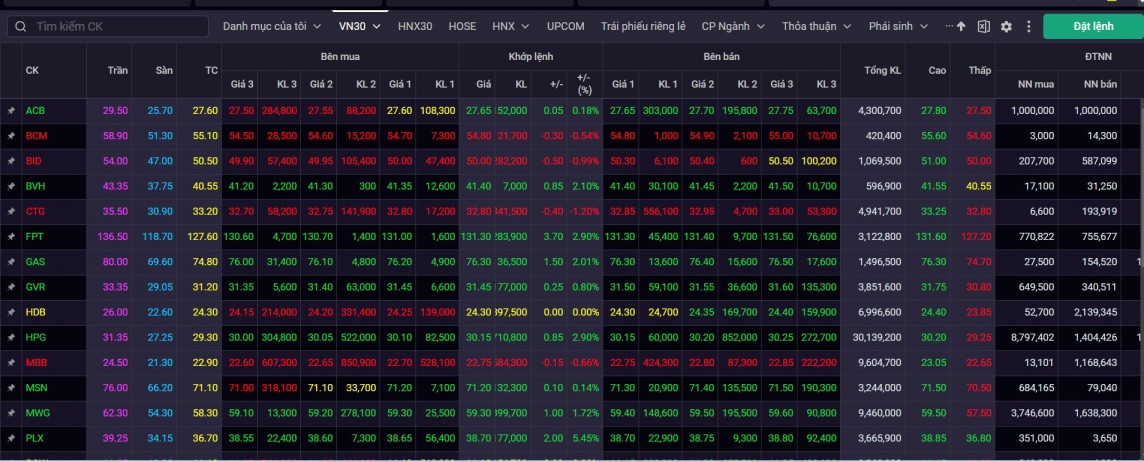Click the pin icon for MWG
The height and width of the screenshot is (462, 1144).
coord(11,412)
